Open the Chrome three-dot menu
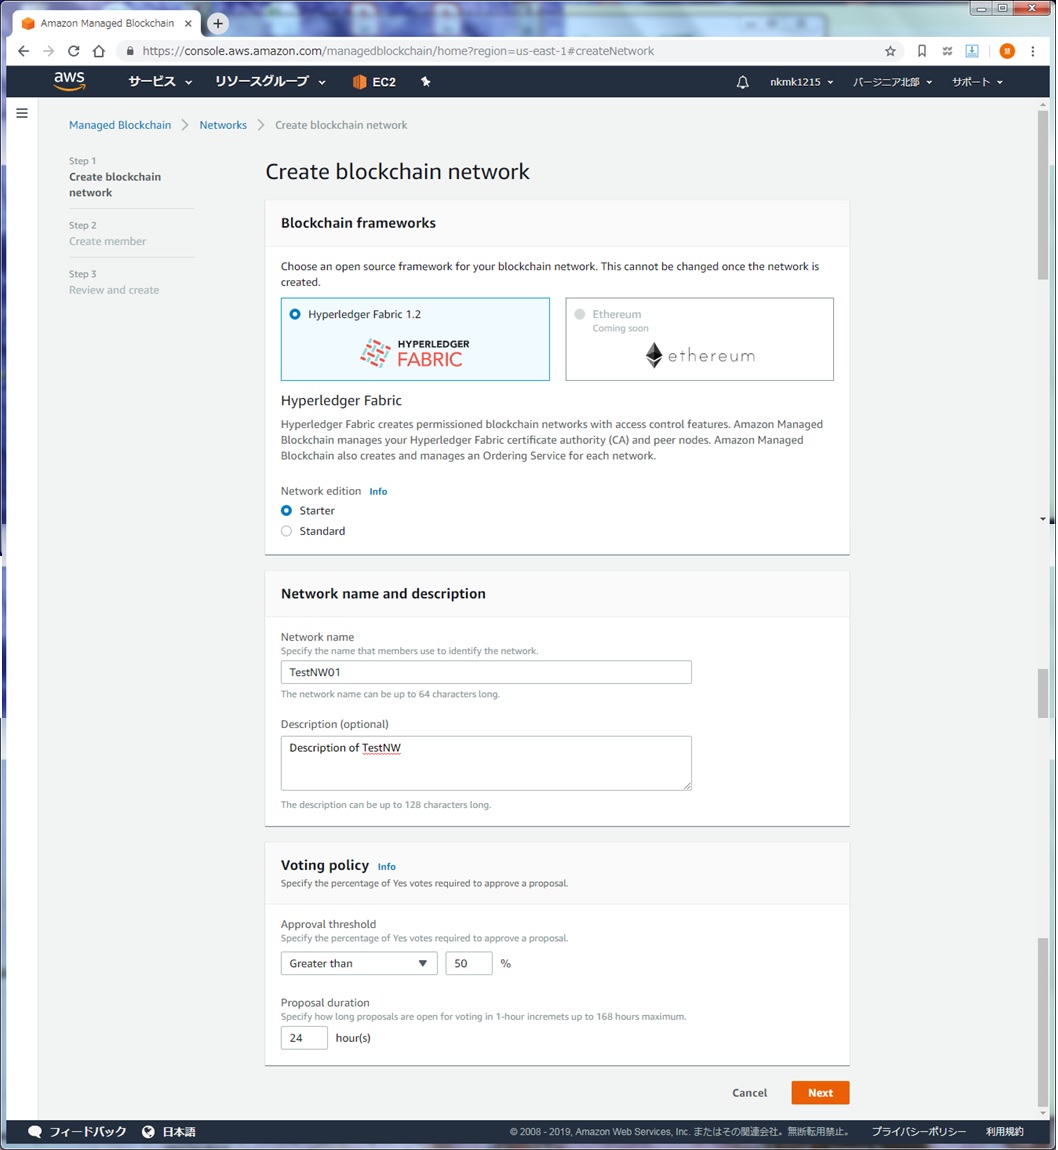 [1032, 51]
